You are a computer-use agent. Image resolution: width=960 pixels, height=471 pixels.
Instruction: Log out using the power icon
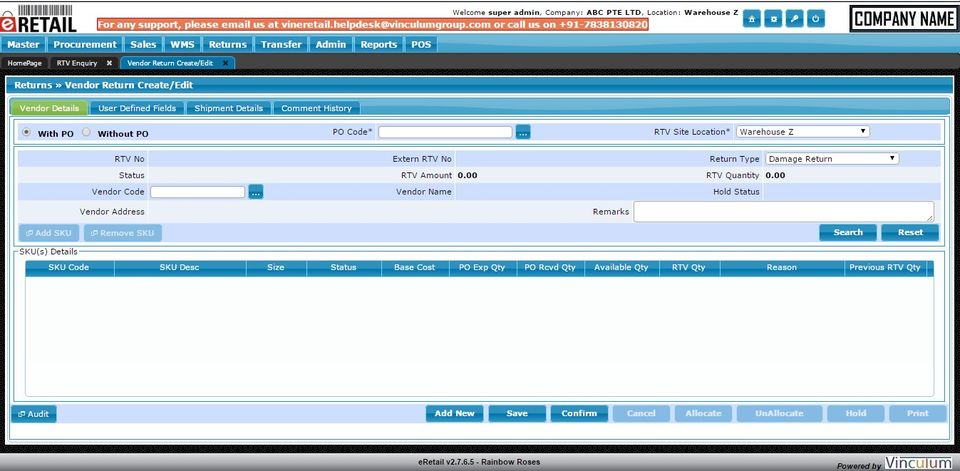point(816,19)
